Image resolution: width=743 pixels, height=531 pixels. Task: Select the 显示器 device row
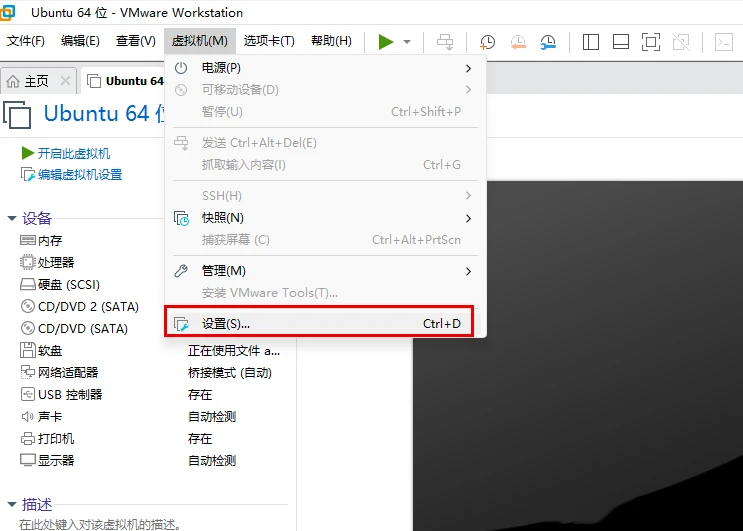point(47,460)
